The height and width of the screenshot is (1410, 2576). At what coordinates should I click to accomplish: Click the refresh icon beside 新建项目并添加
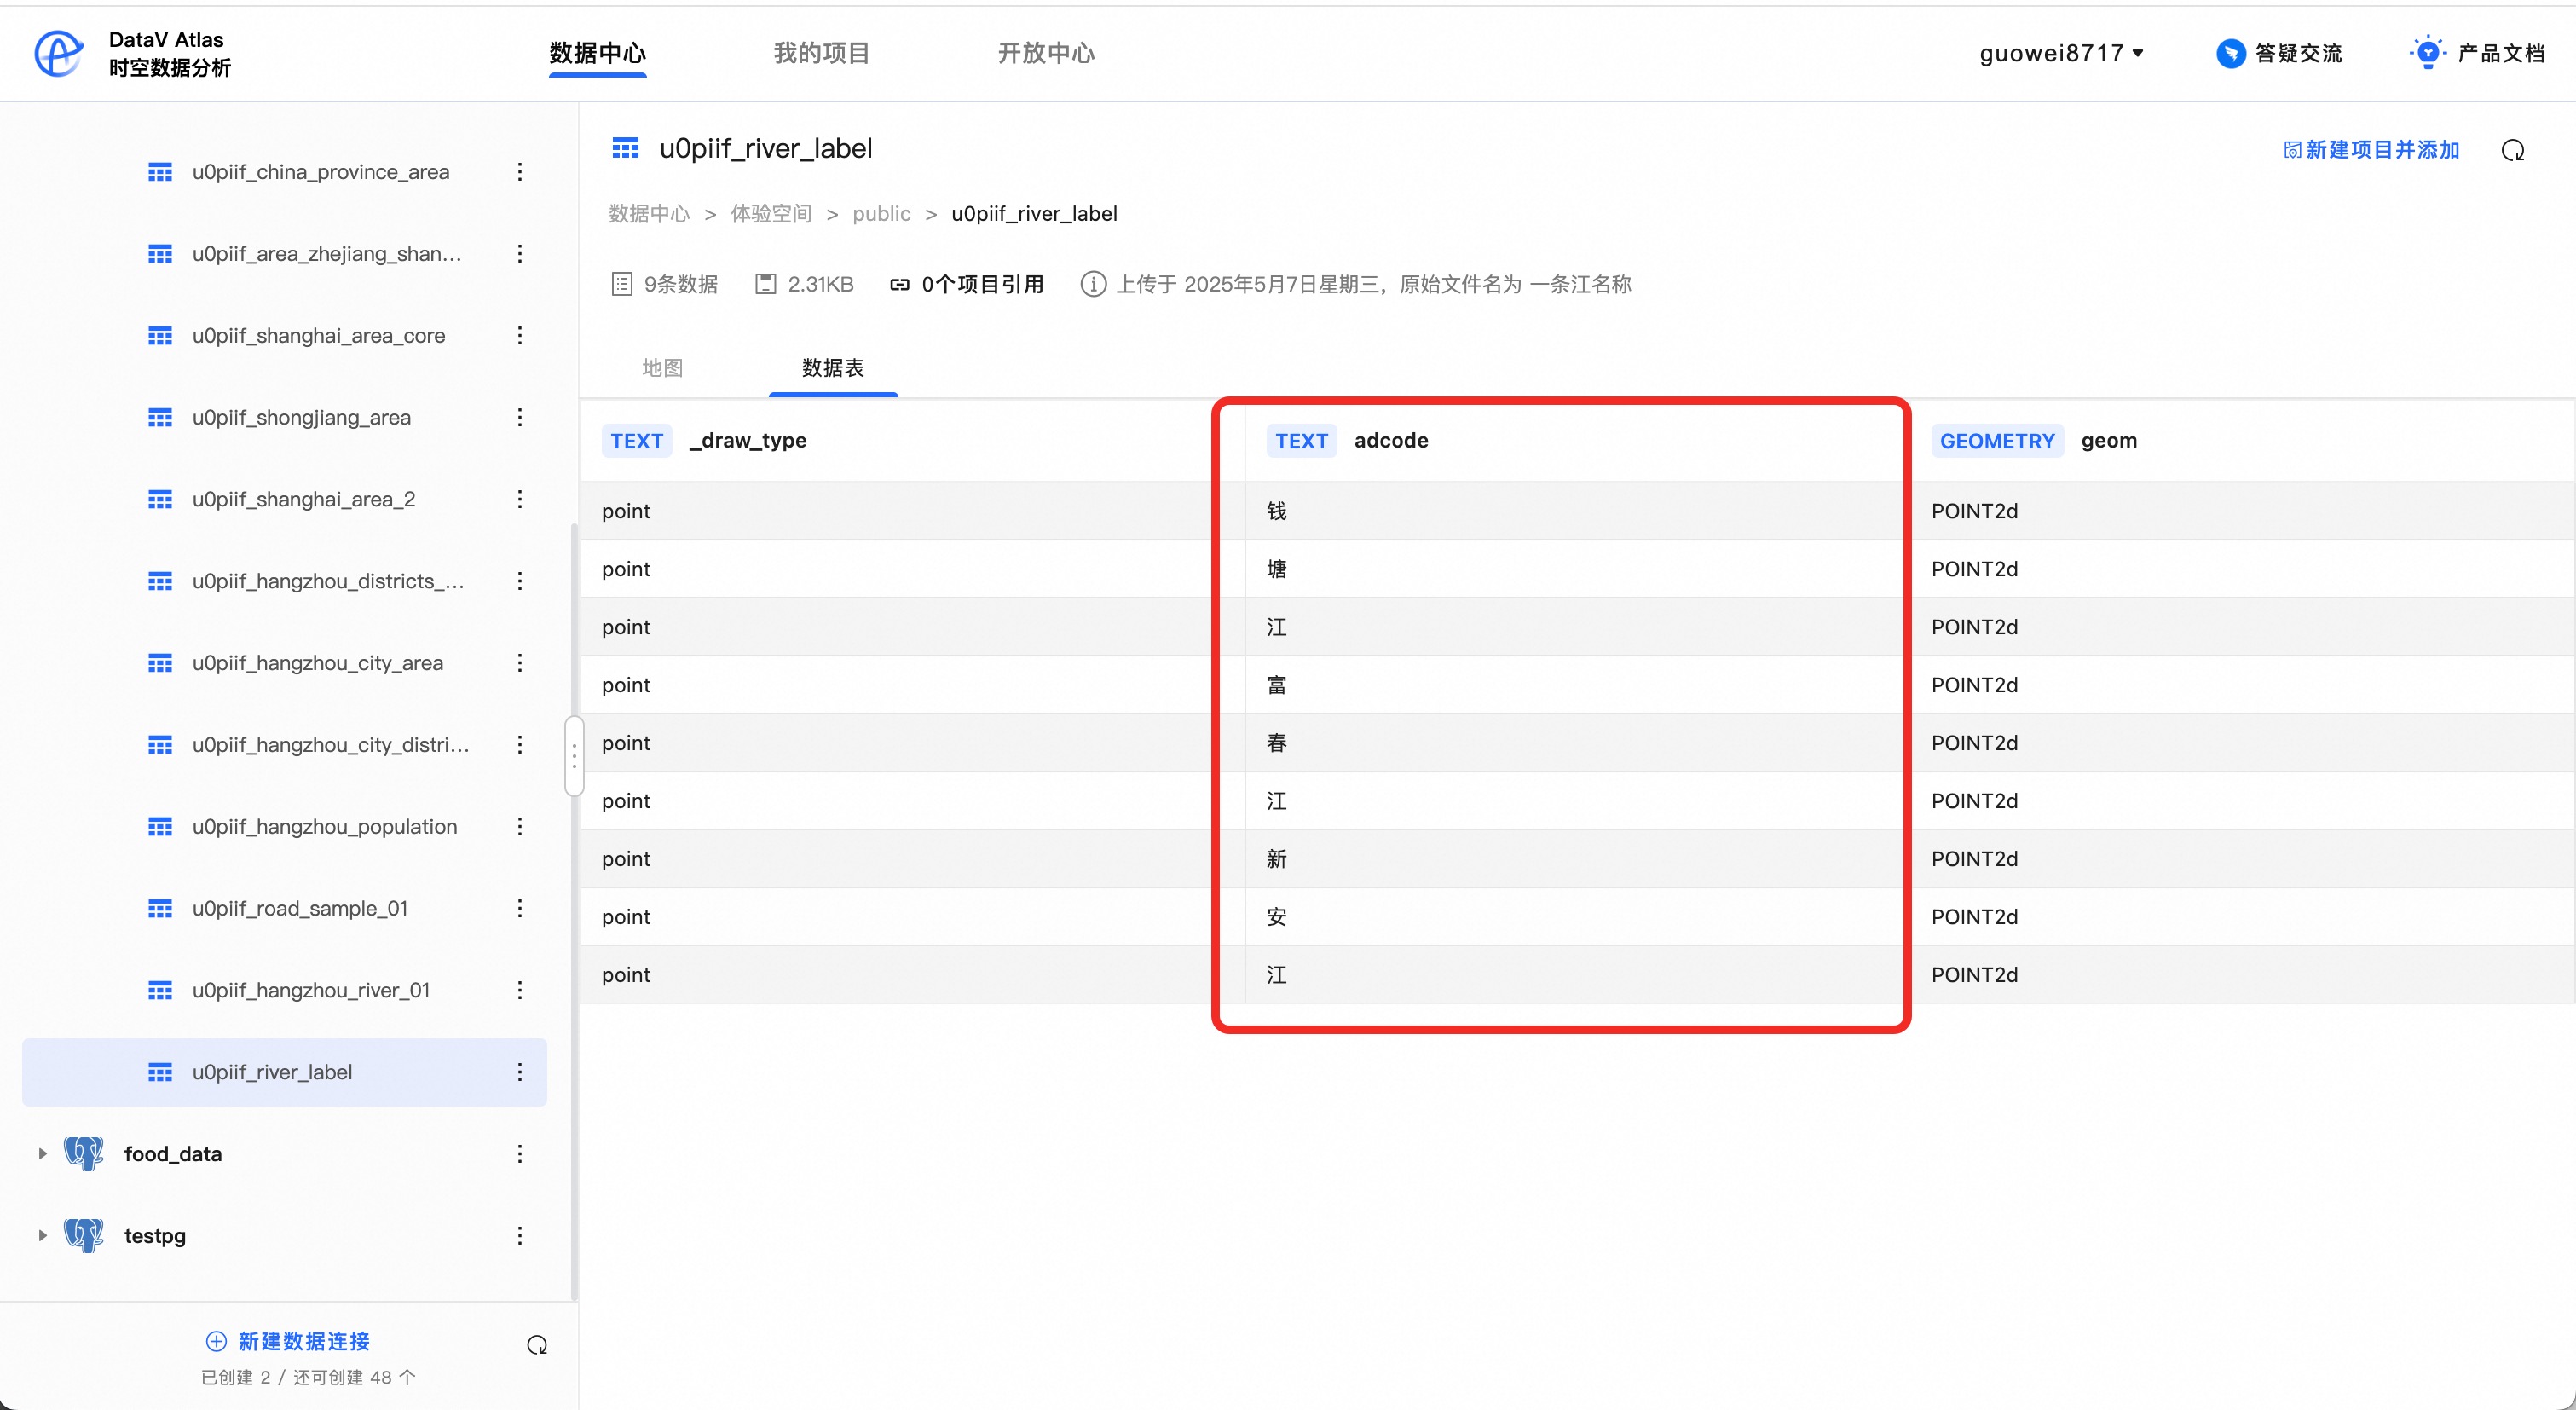click(2512, 150)
